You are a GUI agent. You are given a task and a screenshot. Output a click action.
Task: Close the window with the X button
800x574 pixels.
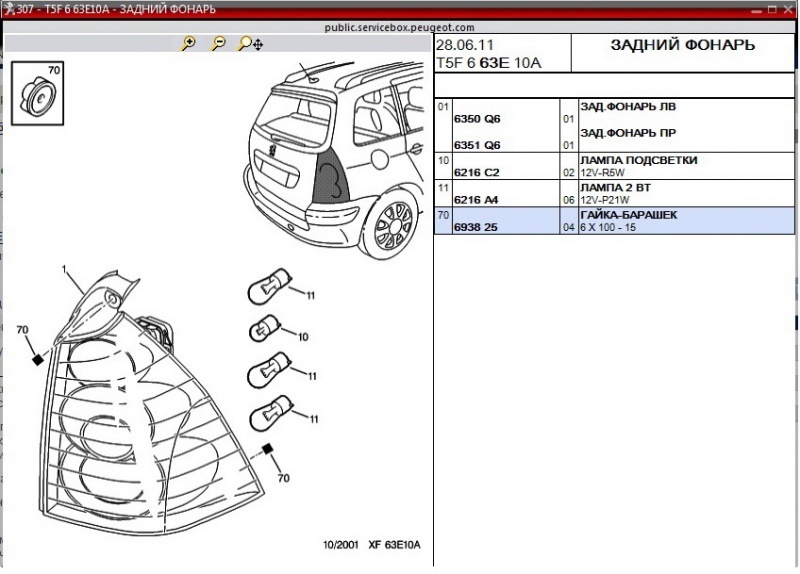tap(788, 9)
